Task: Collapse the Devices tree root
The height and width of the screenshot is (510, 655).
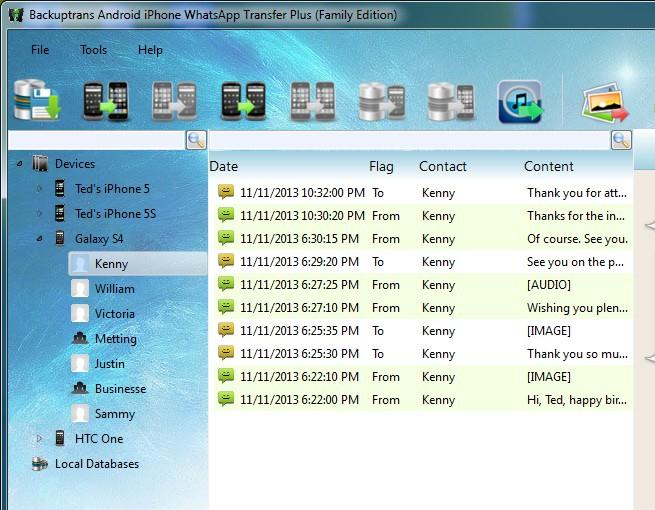Action: (x=19, y=164)
